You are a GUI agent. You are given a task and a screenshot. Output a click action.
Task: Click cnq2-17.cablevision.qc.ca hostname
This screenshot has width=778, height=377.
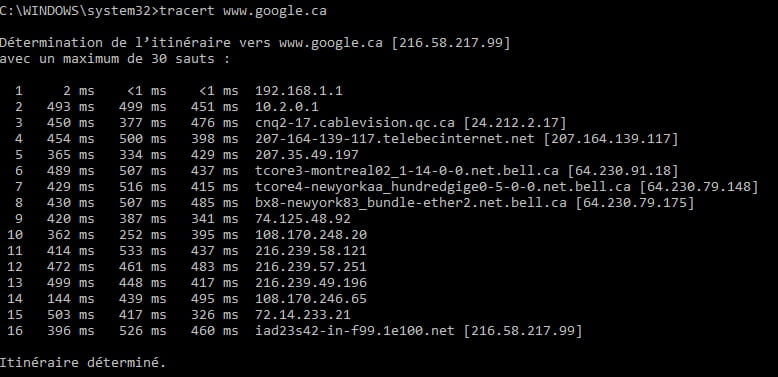tap(355, 123)
